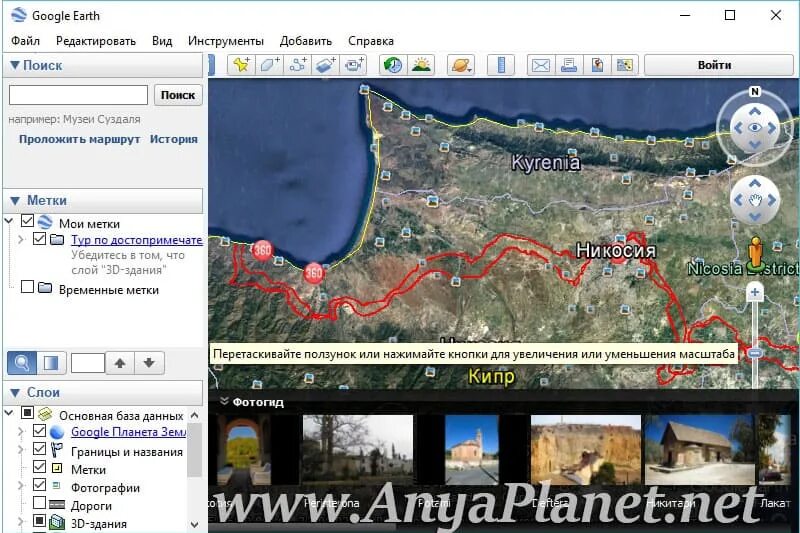Click the Hide Sidebar toolbar button
Viewport: 800px width, 533px height.
click(212, 65)
